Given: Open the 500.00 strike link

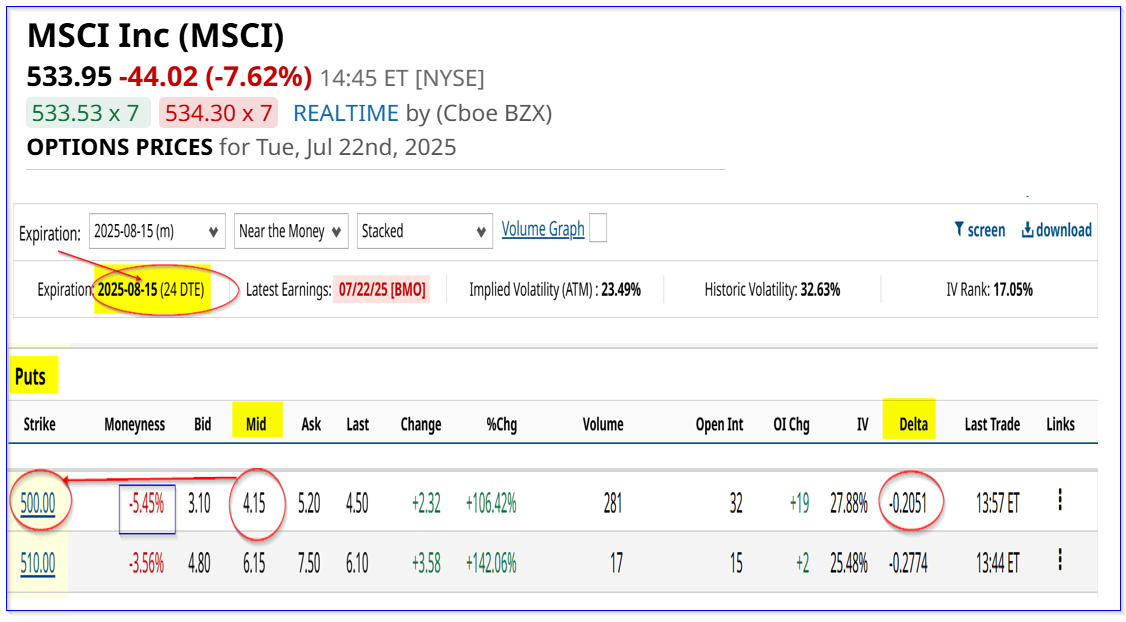Looking at the screenshot, I should [38, 503].
